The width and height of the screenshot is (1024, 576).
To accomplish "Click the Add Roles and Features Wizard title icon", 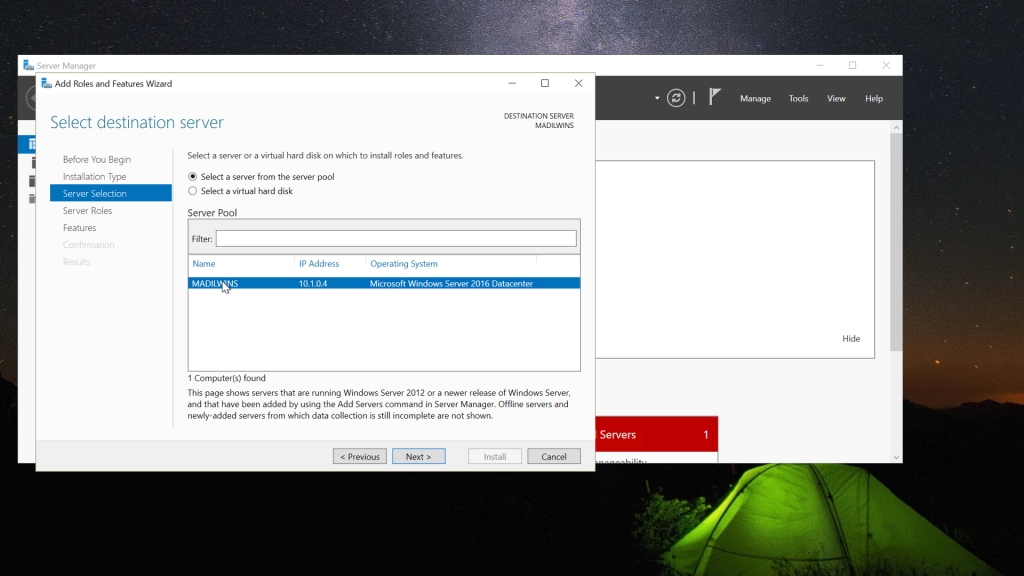I will (x=46, y=84).
